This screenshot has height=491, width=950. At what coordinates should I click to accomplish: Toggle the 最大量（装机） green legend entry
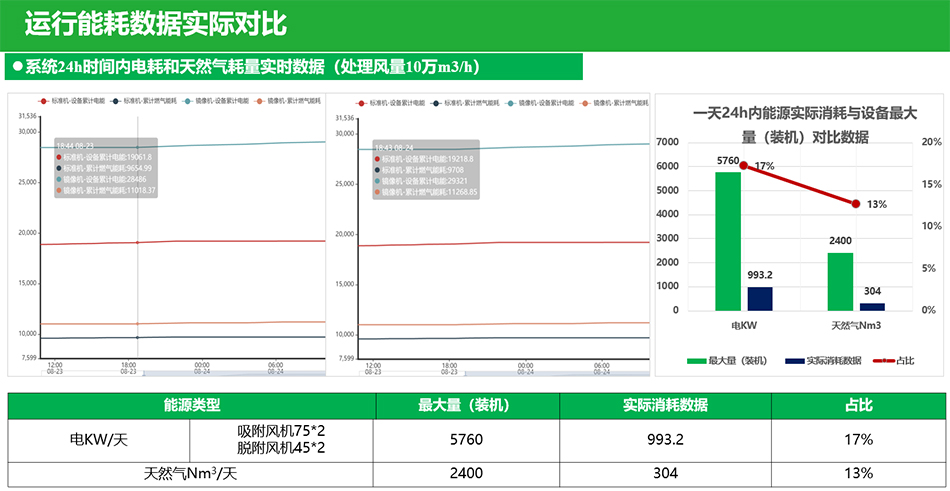tap(727, 361)
